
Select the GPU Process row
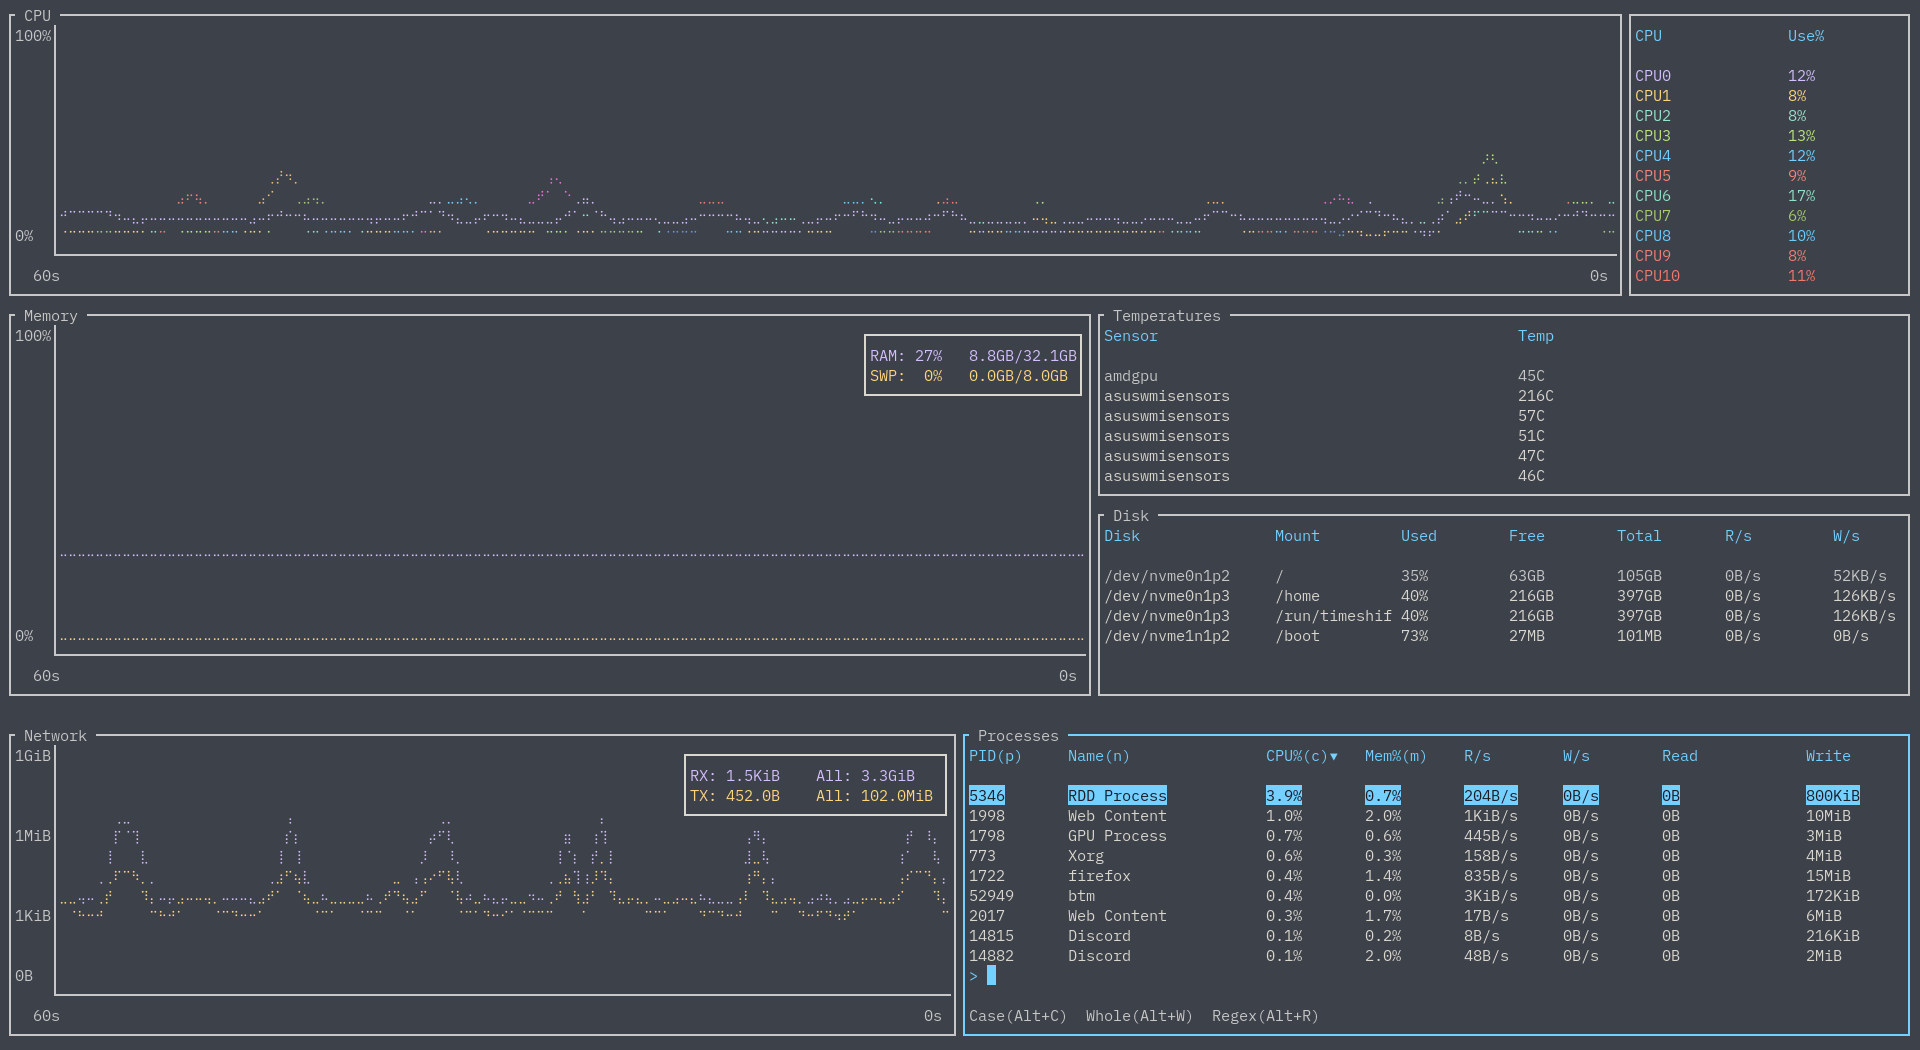1436,836
